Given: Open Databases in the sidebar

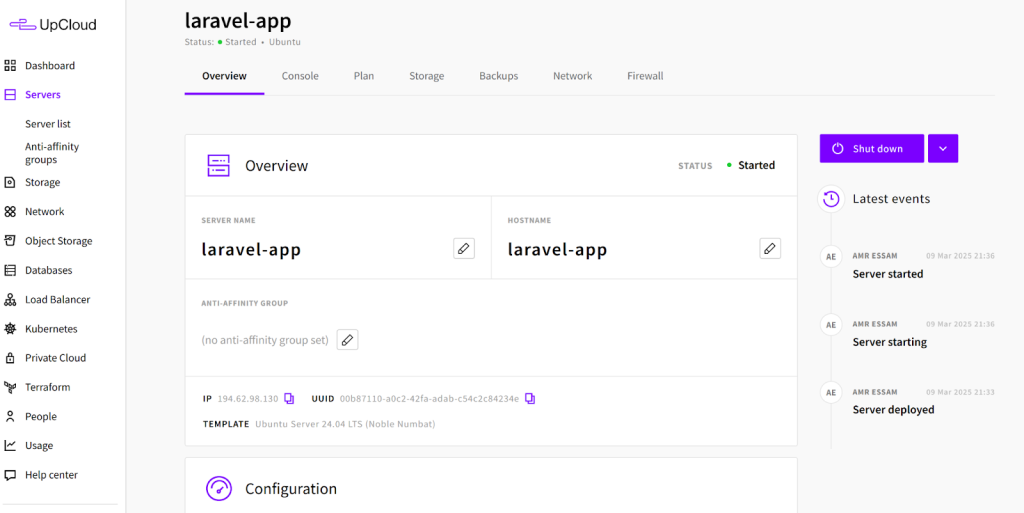Looking at the screenshot, I should [x=48, y=270].
